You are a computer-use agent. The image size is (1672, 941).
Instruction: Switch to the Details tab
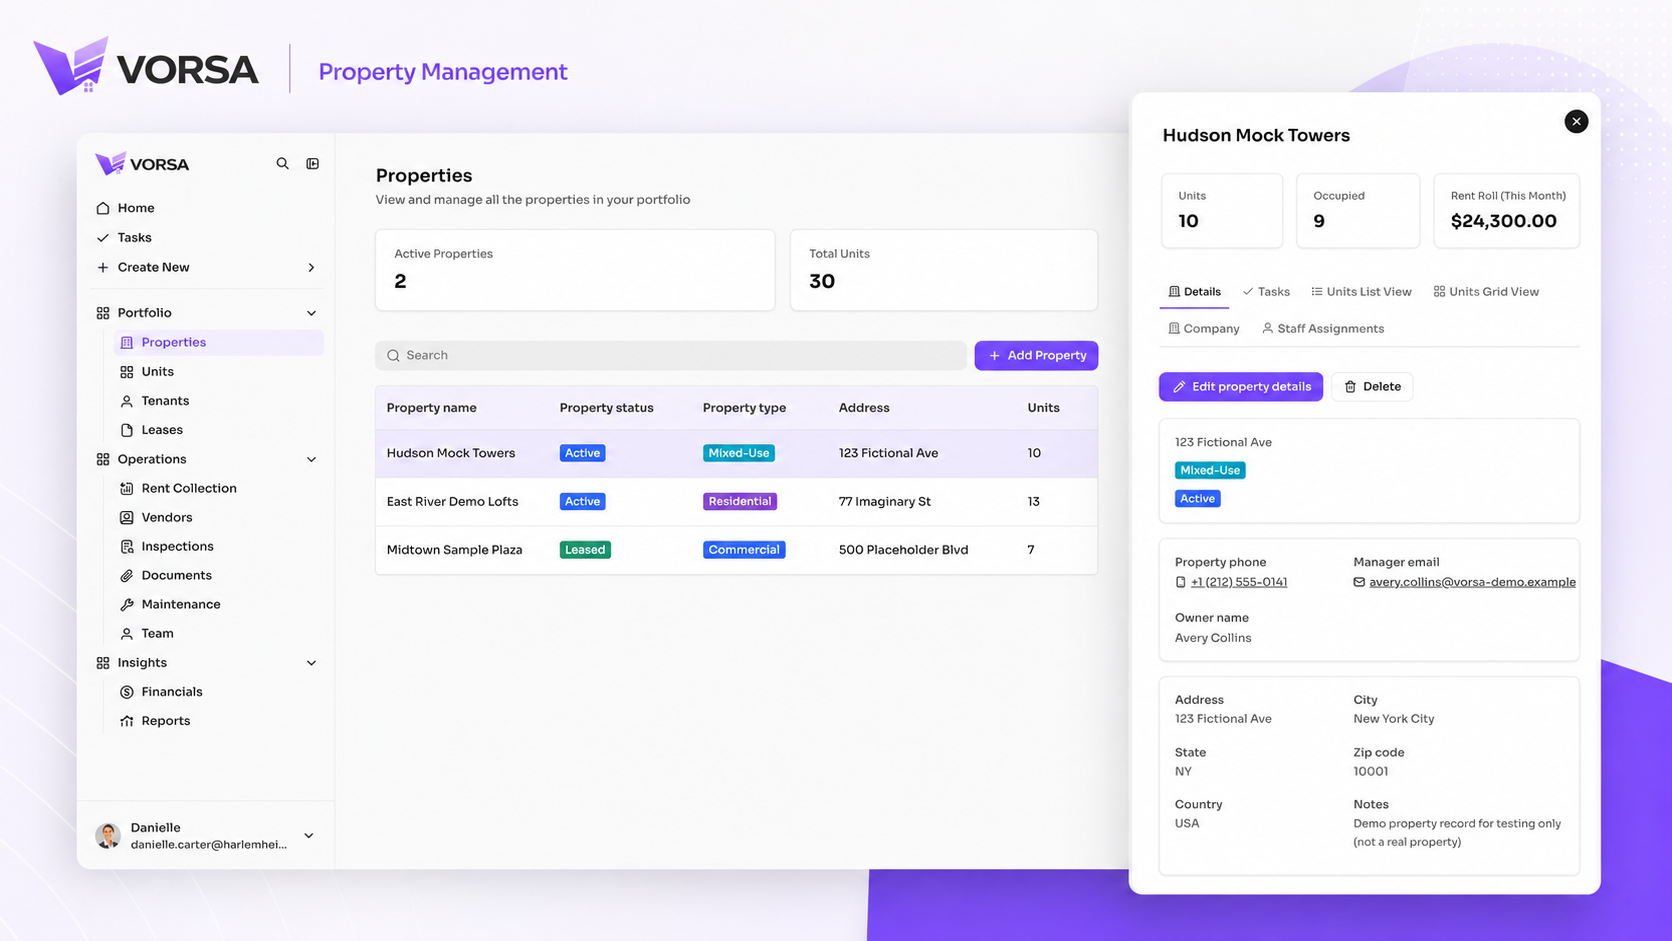pos(1194,292)
